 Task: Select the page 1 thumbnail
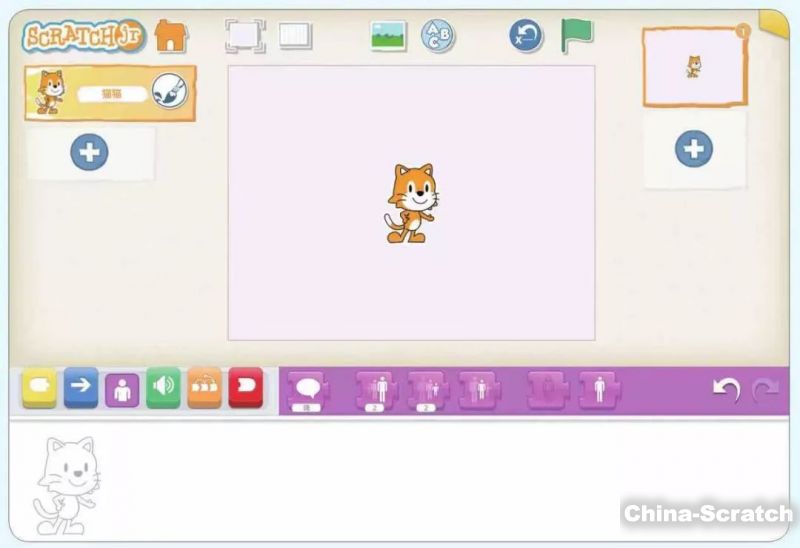[694, 67]
